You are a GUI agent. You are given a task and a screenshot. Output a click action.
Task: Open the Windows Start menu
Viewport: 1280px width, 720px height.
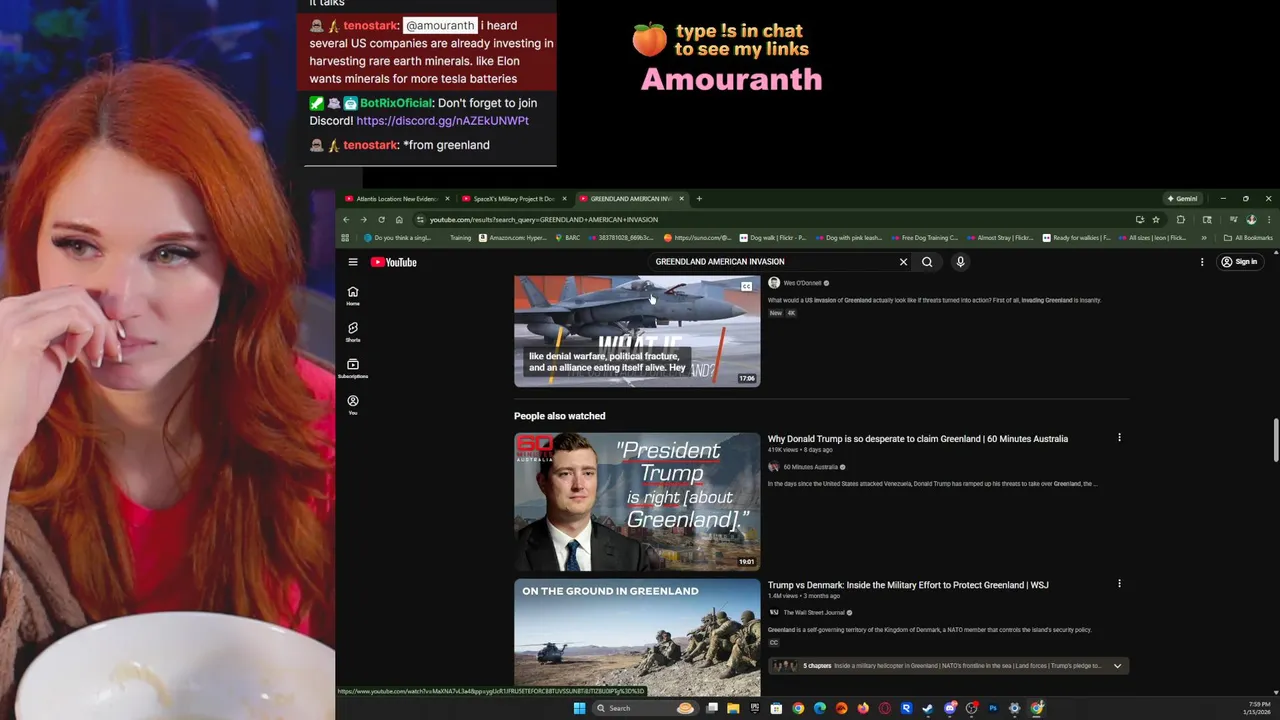point(579,708)
